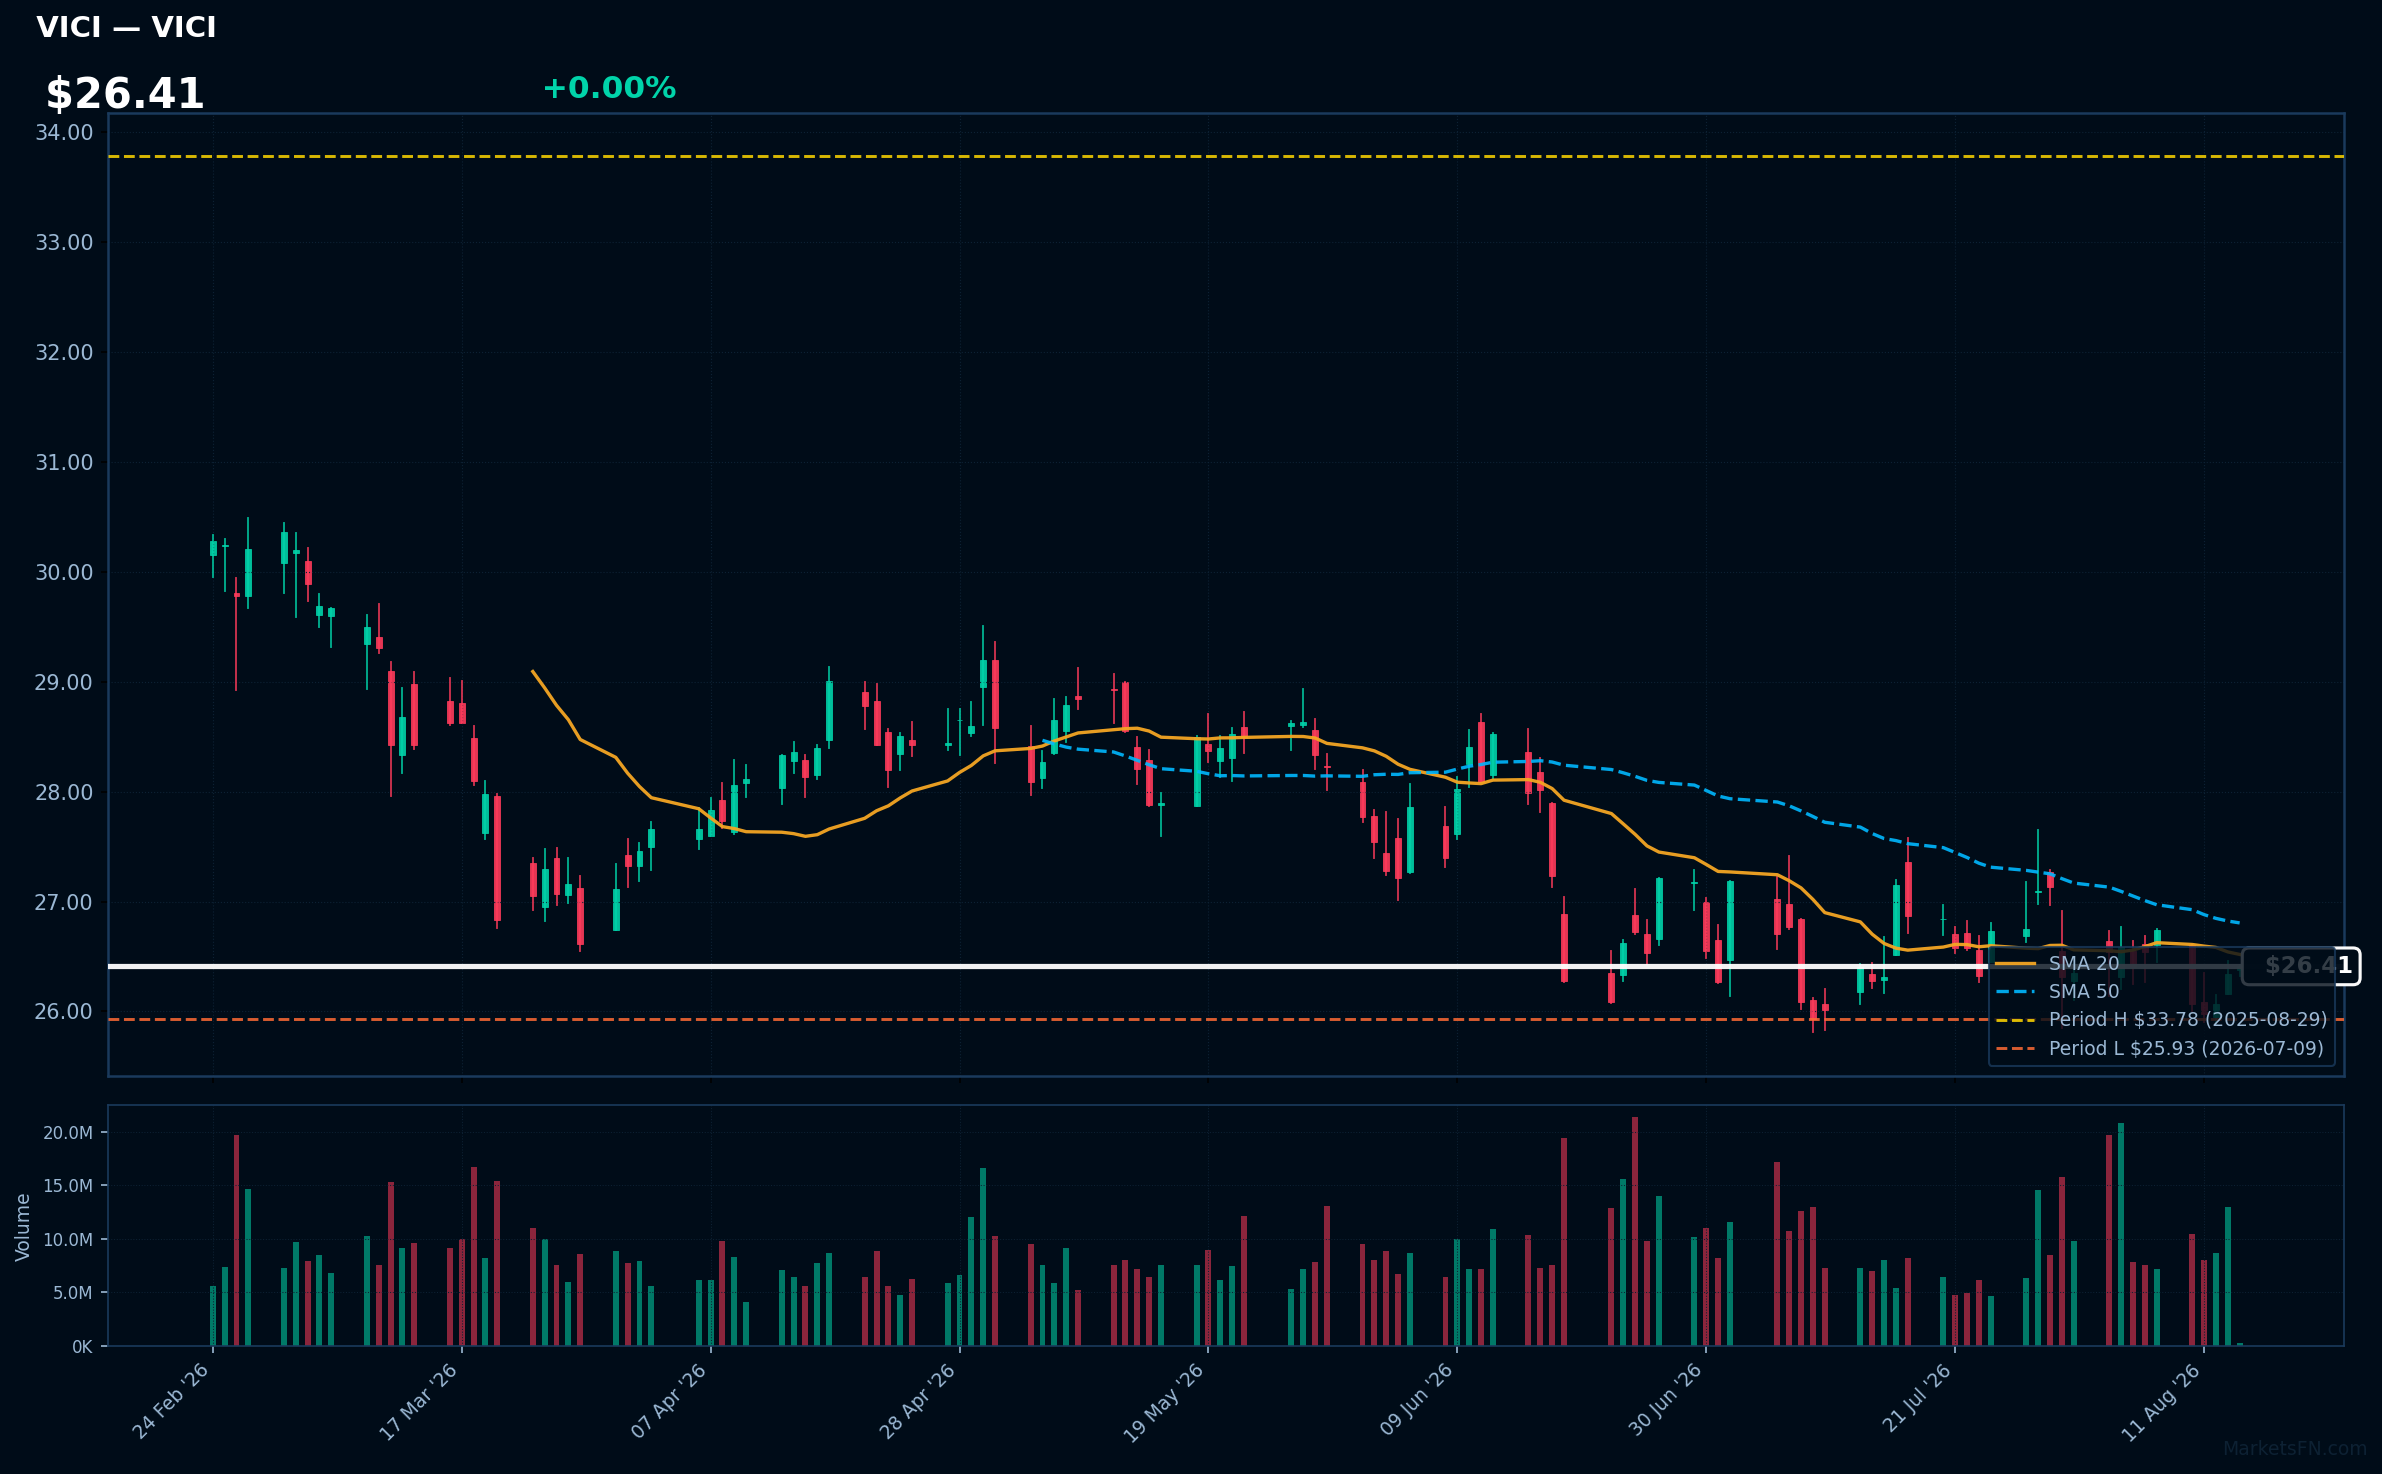Click the Period L $25.93 legend entry
The height and width of the screenshot is (1474, 2382).
[2160, 1049]
